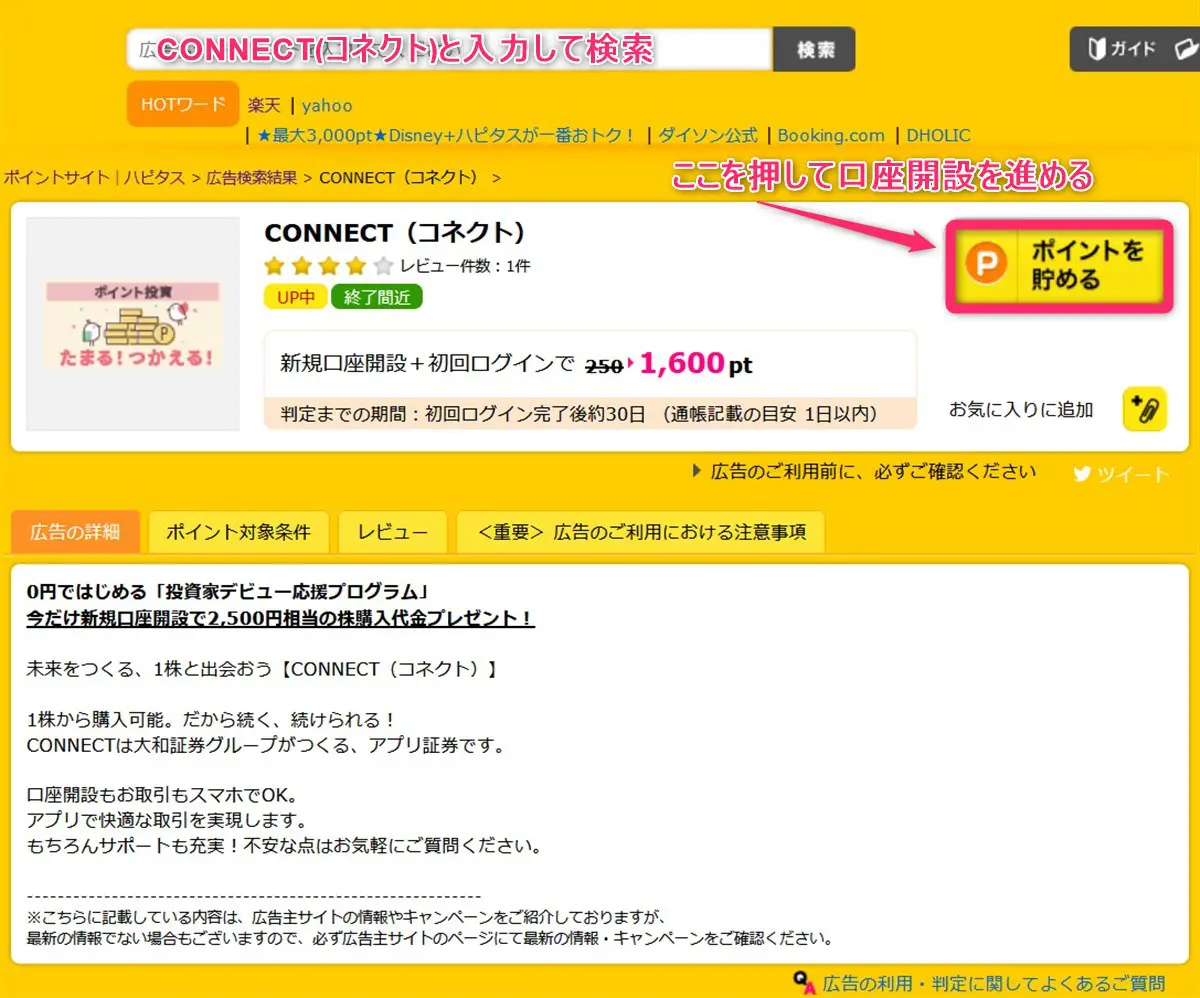
Task: Click the ポイントを貯める button
Action: (1059, 266)
